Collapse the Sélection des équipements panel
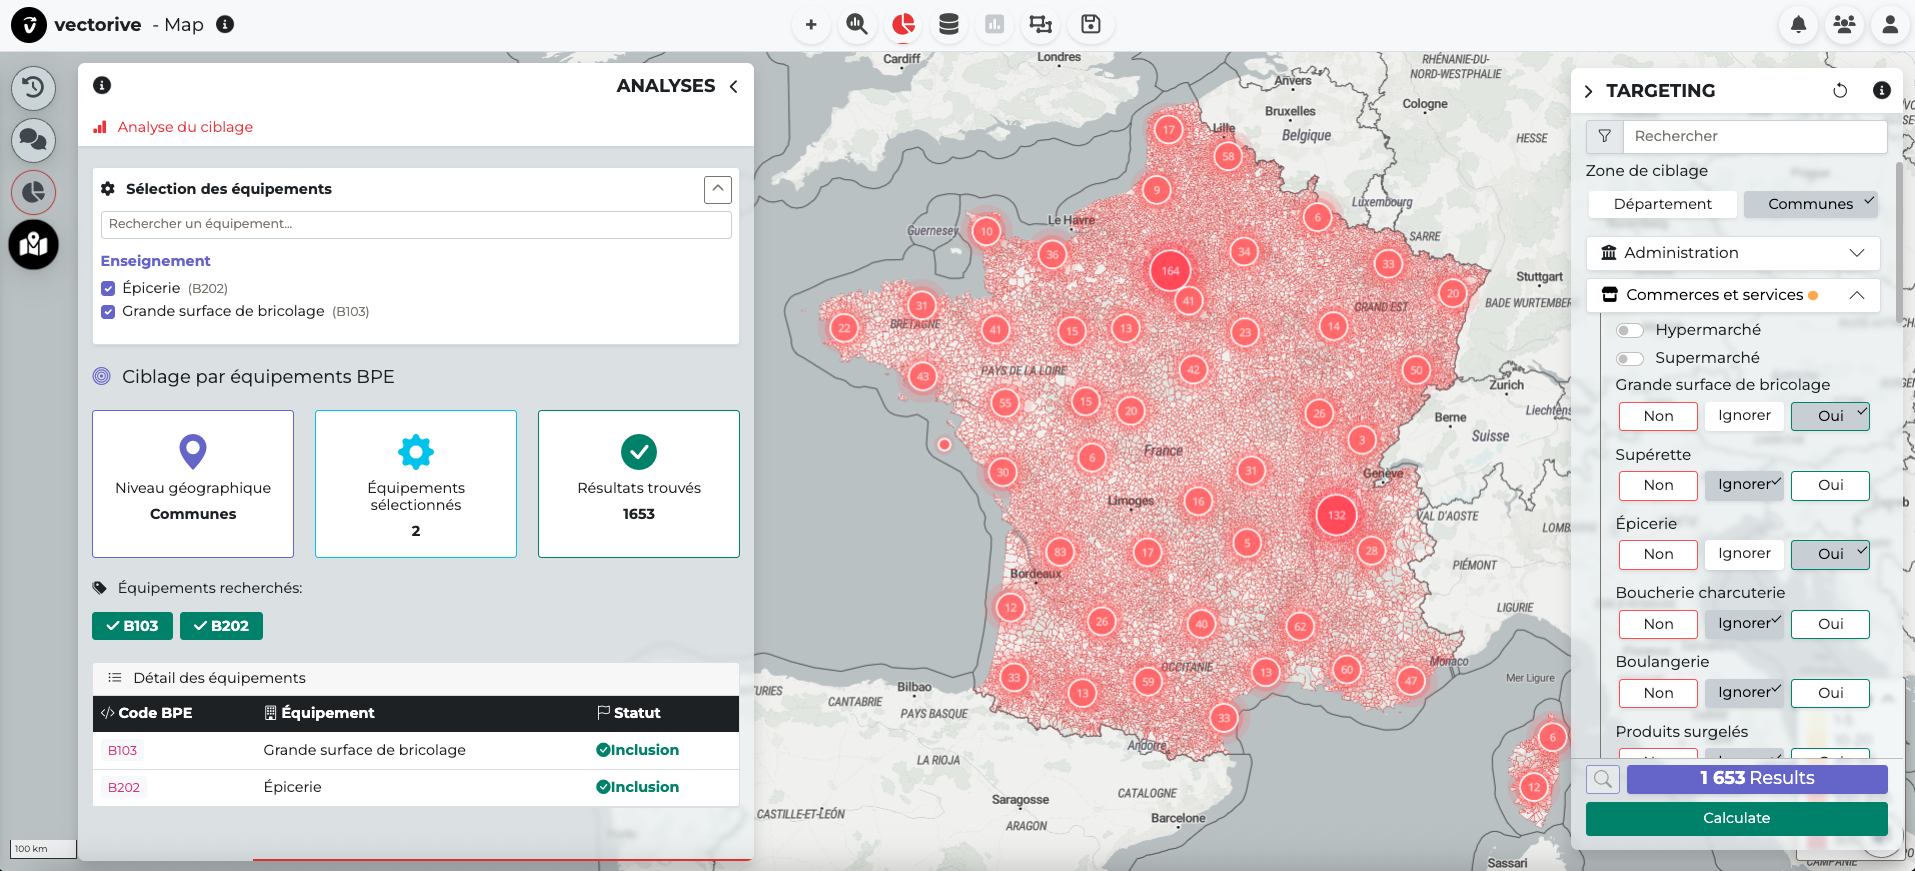 point(717,190)
